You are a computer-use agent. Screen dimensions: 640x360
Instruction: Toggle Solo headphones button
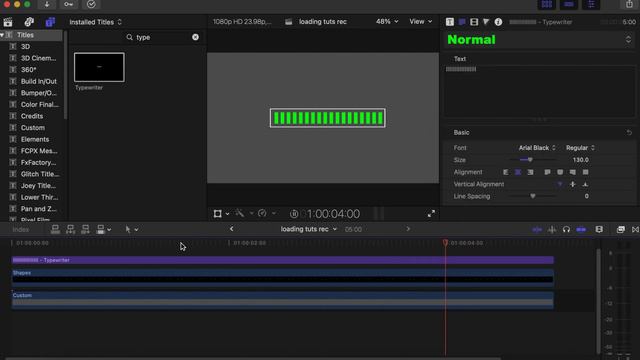pos(566,230)
